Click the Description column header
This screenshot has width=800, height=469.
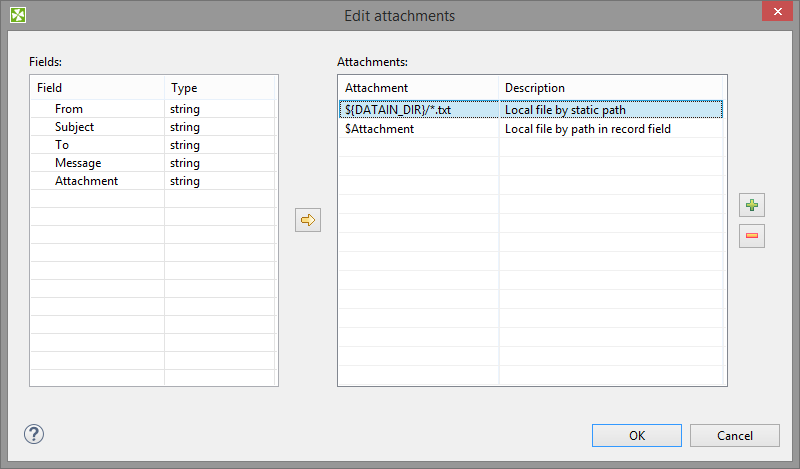(611, 88)
